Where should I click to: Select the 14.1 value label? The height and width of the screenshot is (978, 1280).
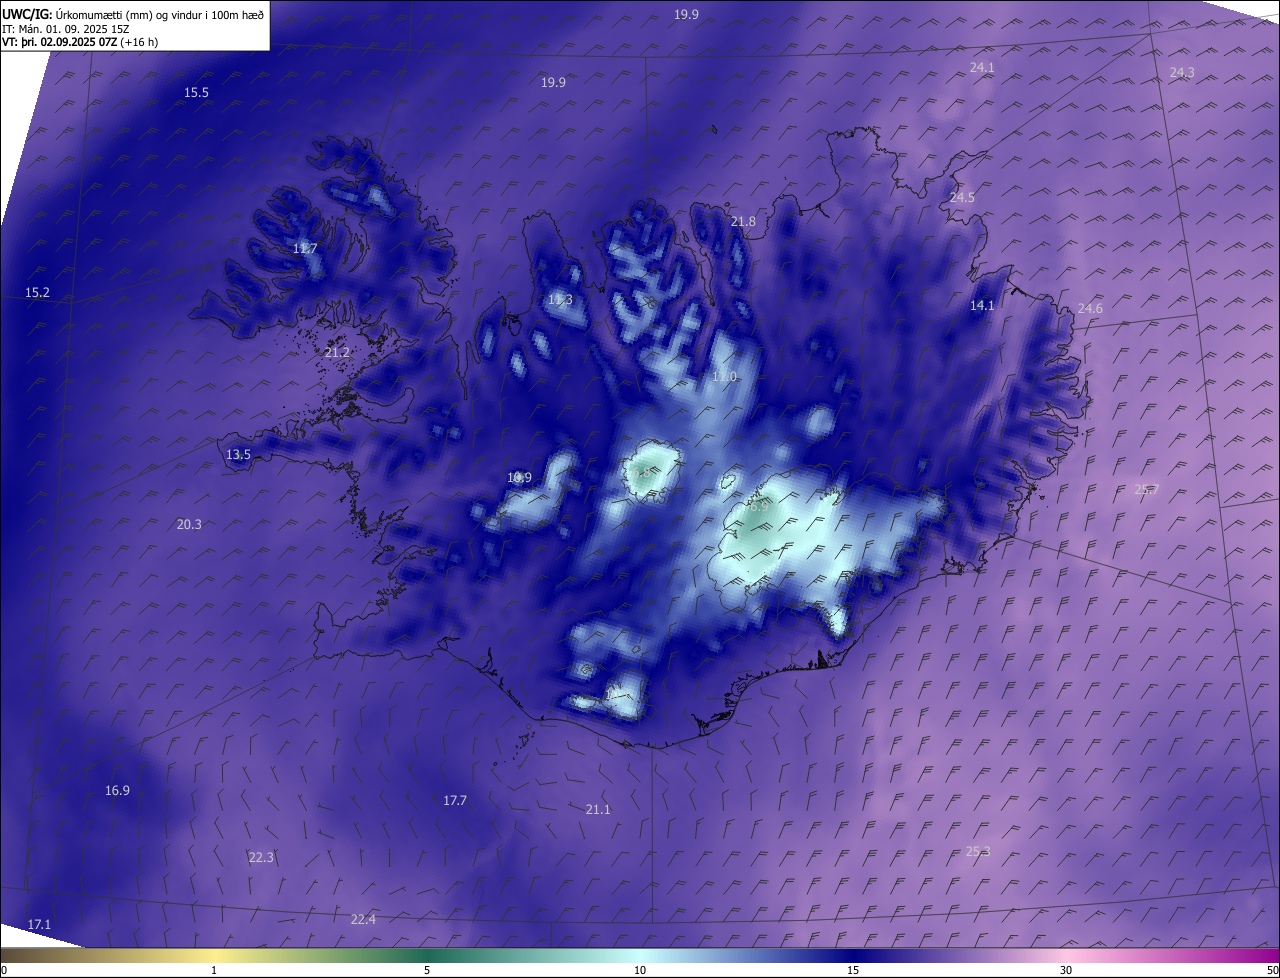(x=982, y=306)
